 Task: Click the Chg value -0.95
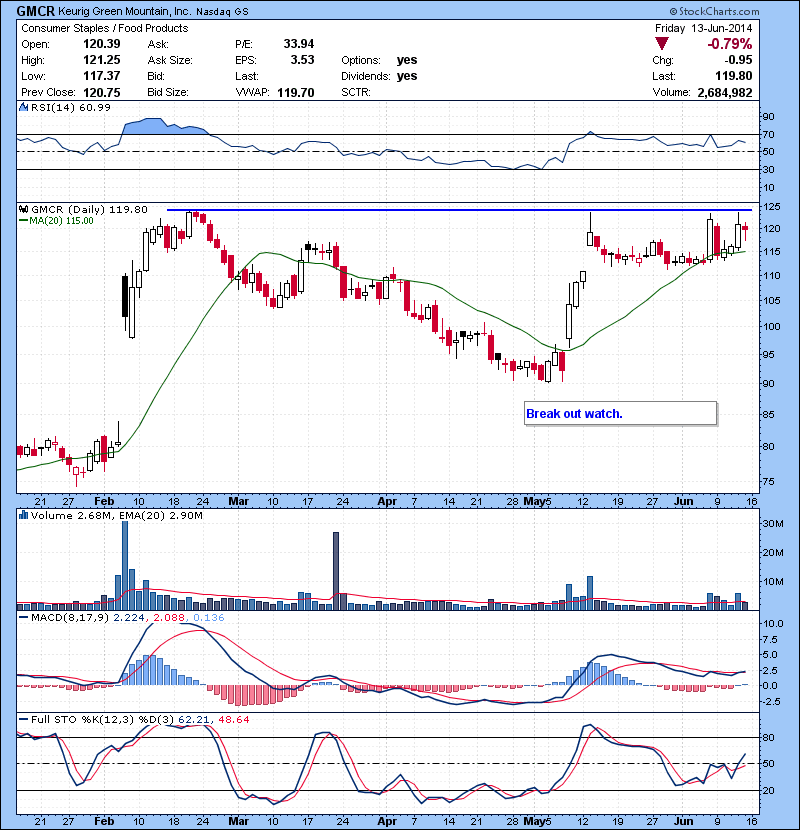pos(739,60)
